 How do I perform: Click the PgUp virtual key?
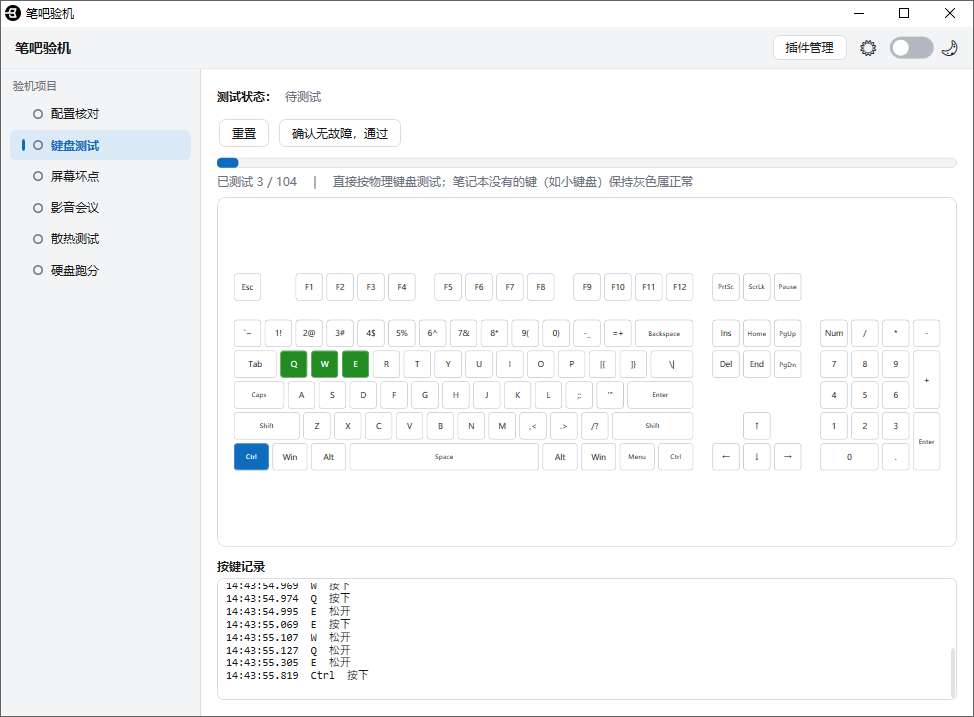(788, 334)
